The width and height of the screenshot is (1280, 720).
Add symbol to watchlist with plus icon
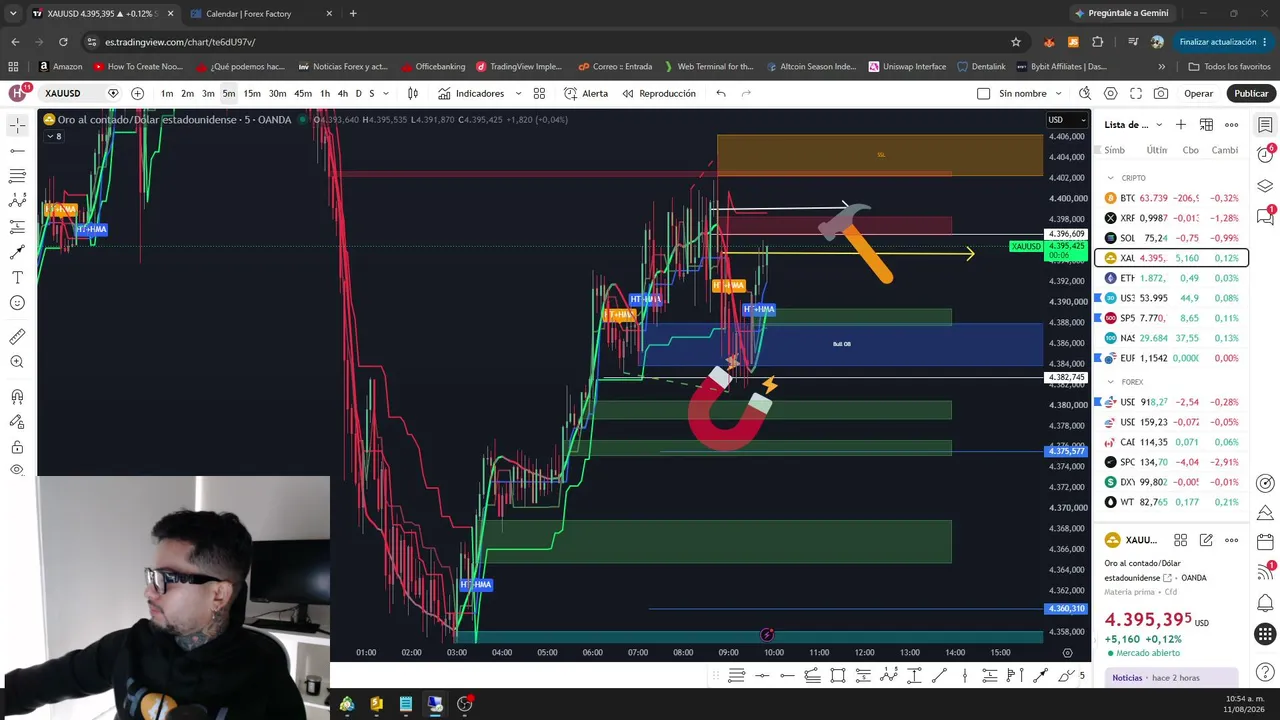tap(1181, 125)
